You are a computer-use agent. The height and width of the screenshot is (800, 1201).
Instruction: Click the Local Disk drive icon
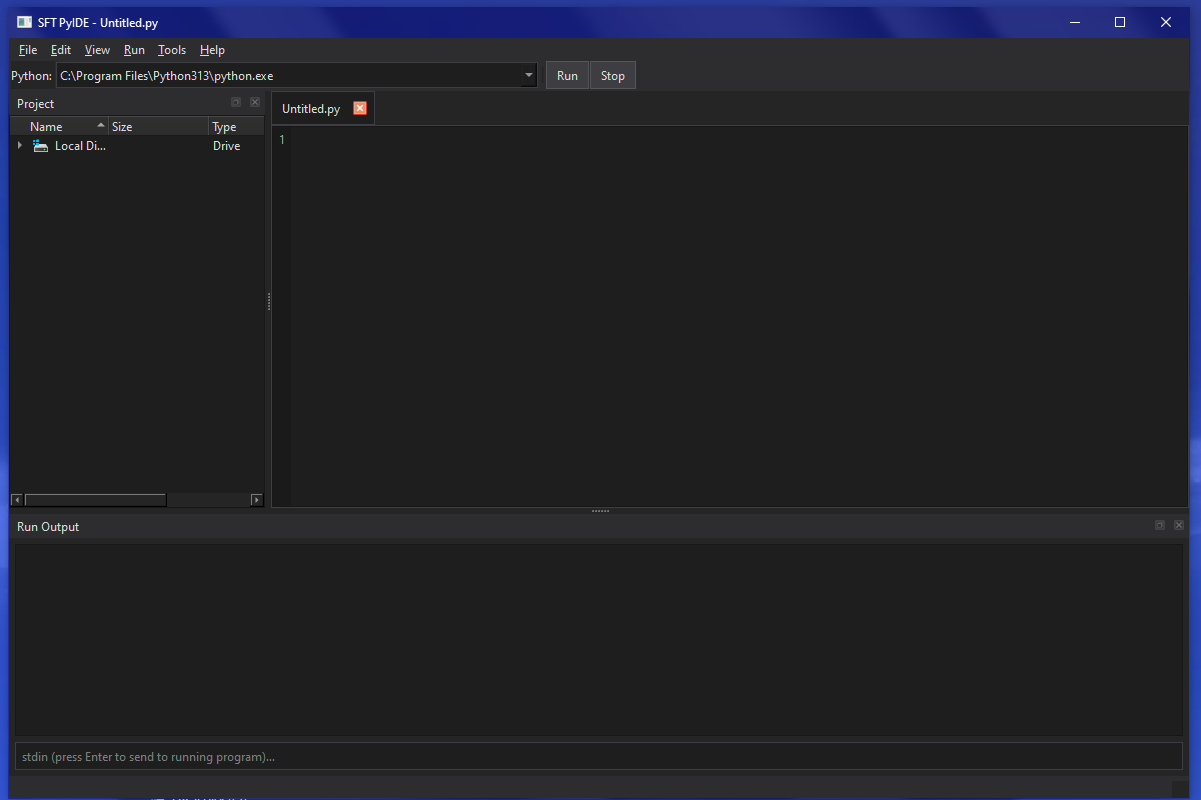pyautogui.click(x=41, y=146)
